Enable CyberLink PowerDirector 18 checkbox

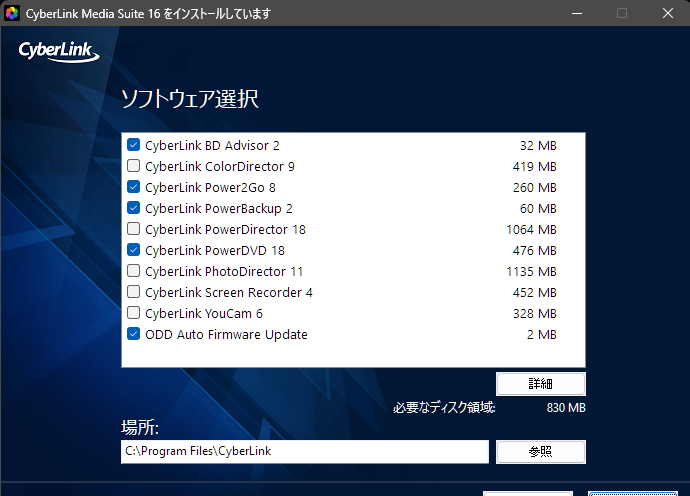[133, 229]
